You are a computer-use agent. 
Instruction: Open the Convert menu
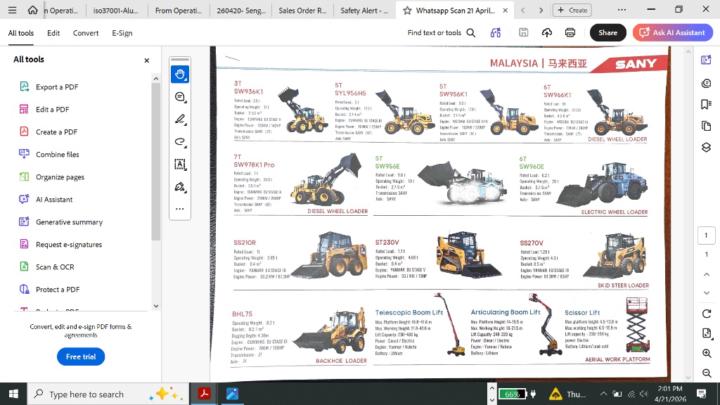tap(85, 33)
